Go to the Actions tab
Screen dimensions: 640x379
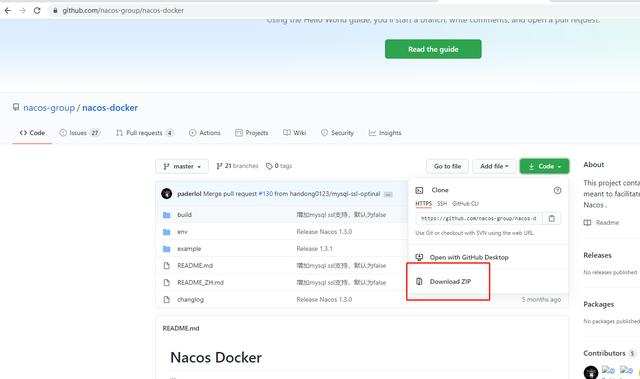tap(204, 133)
